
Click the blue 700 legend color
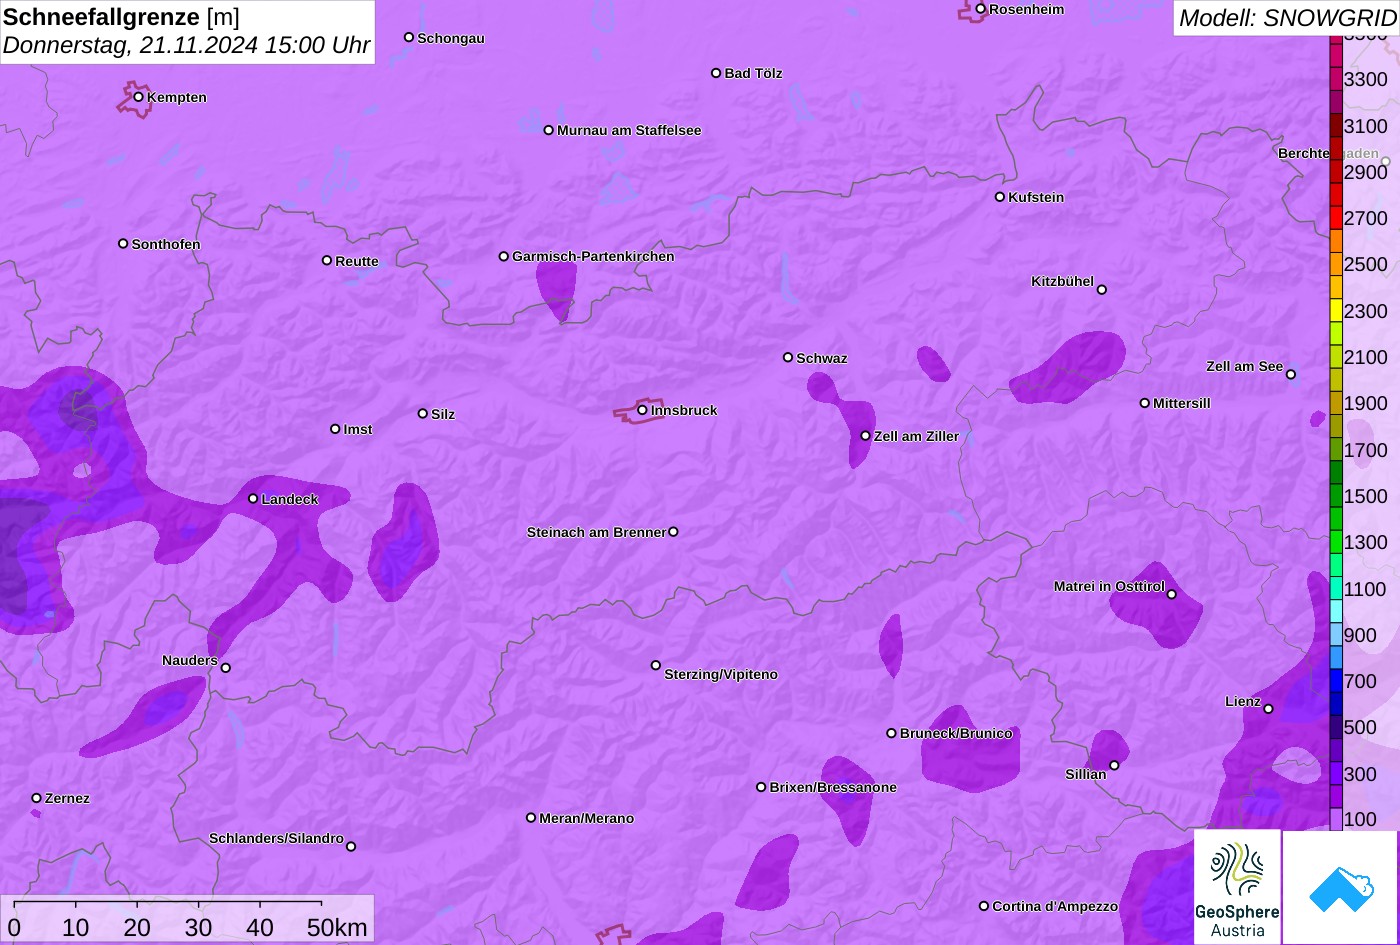pyautogui.click(x=1336, y=681)
